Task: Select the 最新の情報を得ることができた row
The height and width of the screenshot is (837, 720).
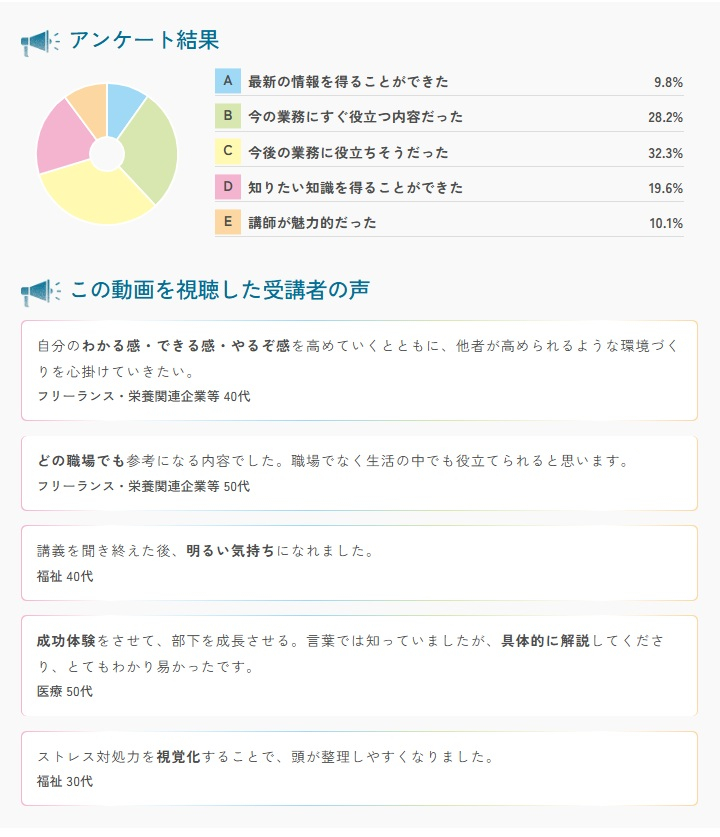Action: click(449, 82)
